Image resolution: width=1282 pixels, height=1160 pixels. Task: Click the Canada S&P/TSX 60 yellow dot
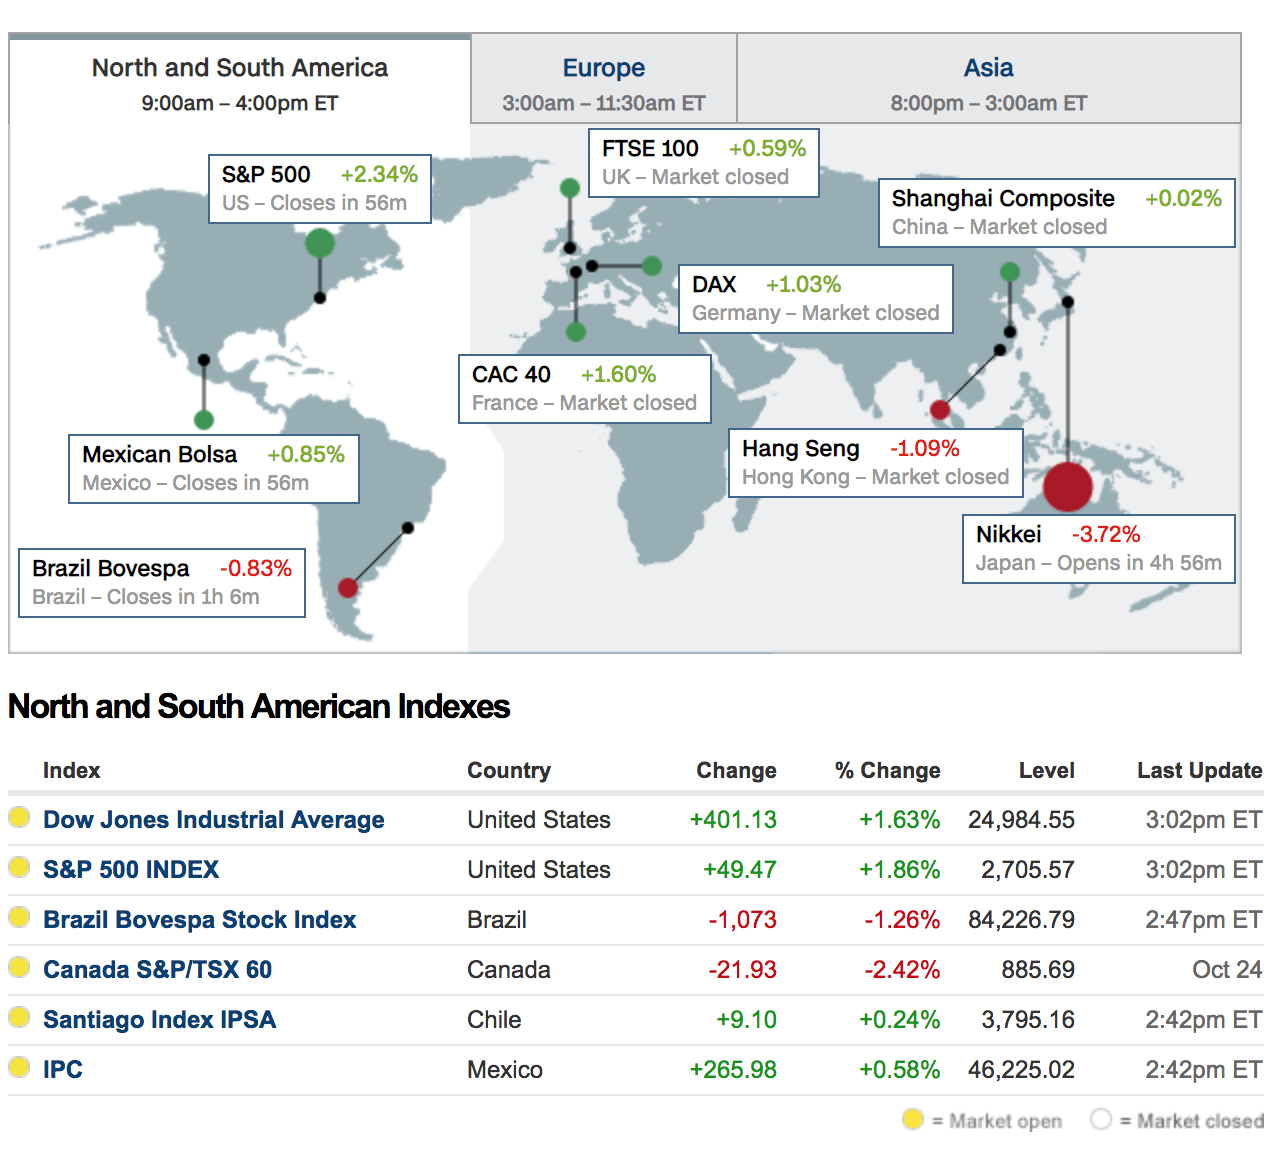point(19,967)
